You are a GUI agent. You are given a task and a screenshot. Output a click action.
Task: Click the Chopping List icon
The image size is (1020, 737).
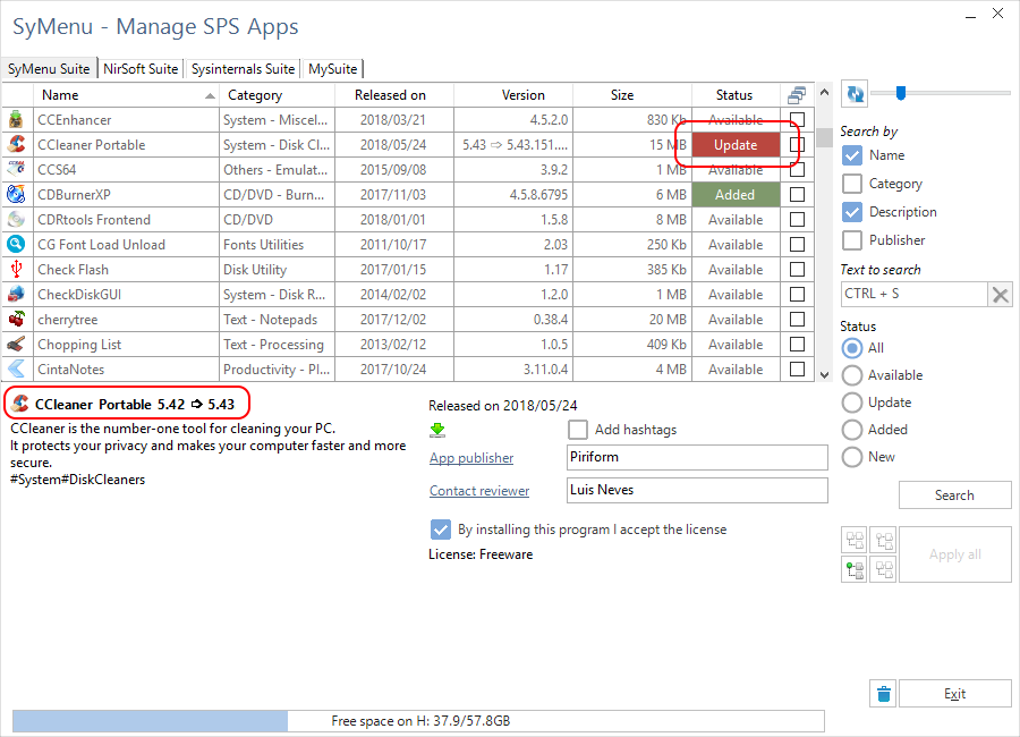click(x=16, y=343)
